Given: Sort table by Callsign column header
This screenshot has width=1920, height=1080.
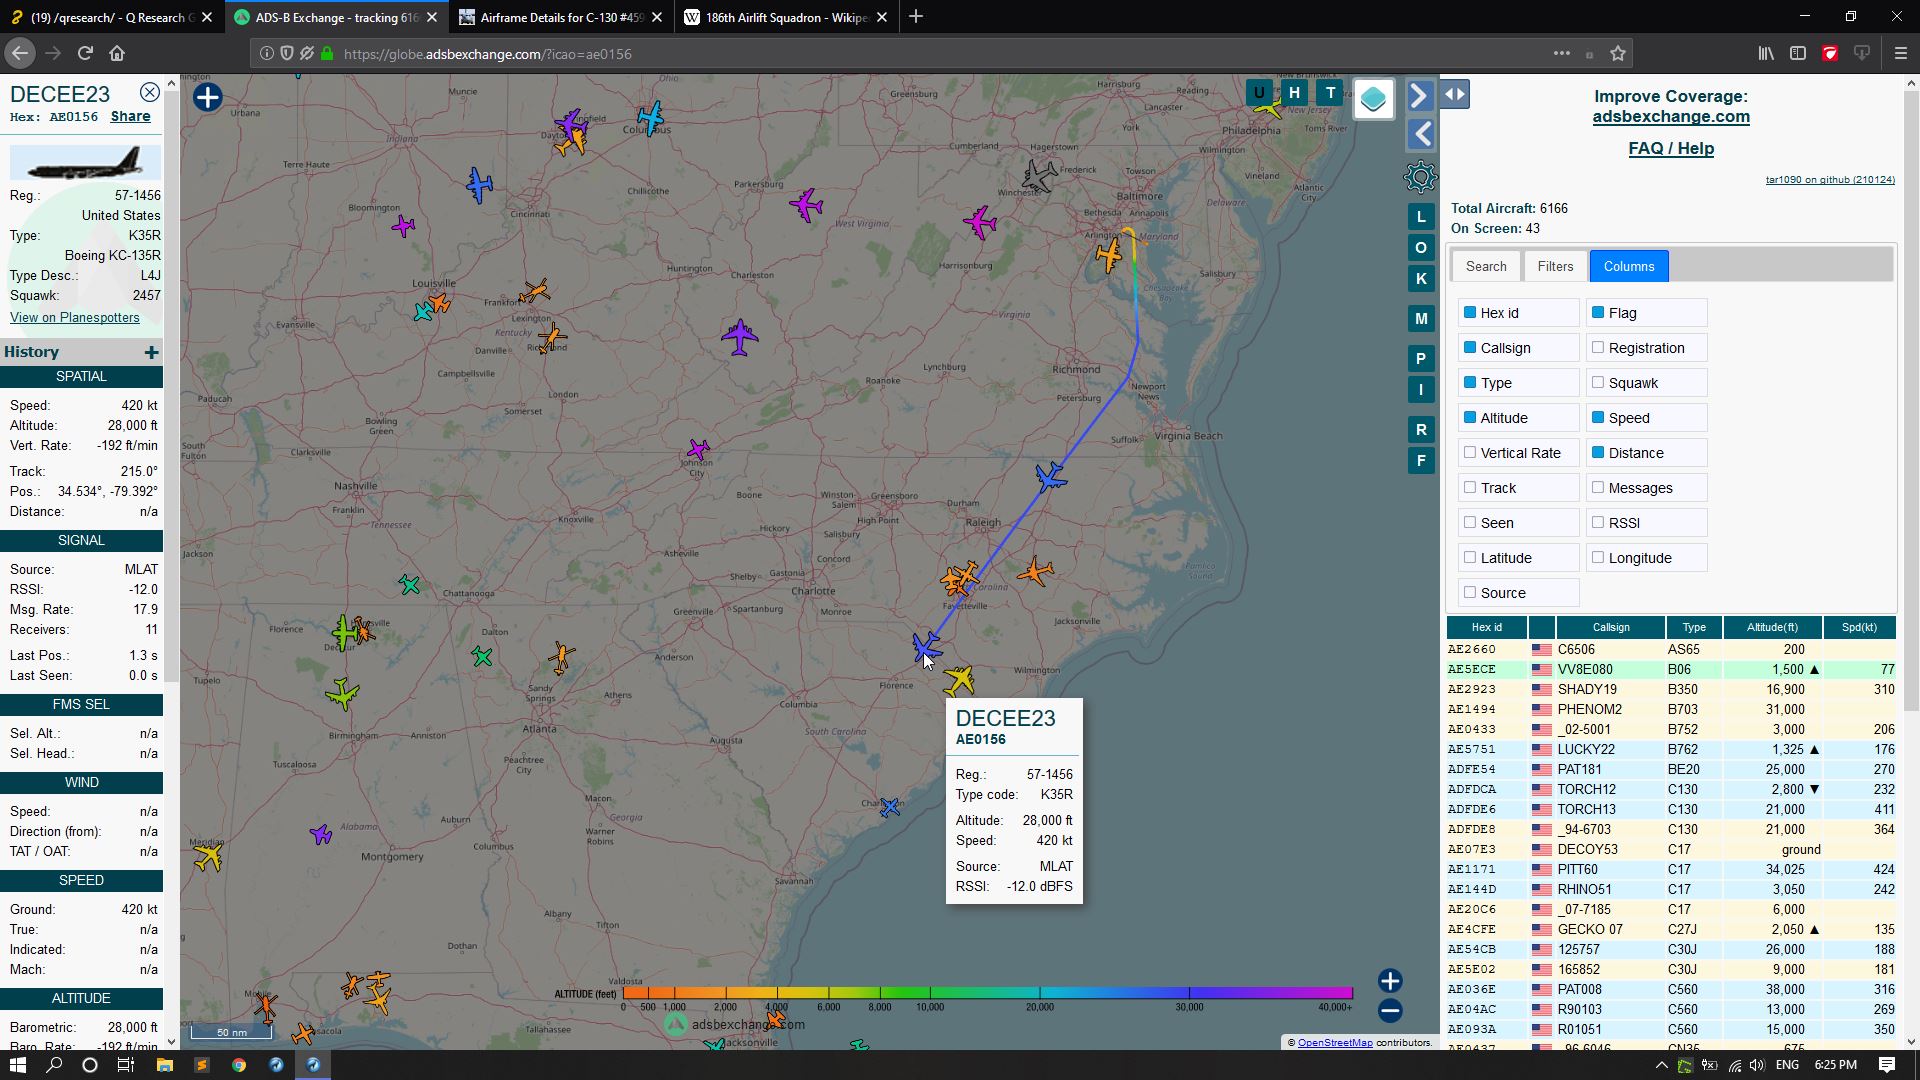Looking at the screenshot, I should (x=1611, y=627).
